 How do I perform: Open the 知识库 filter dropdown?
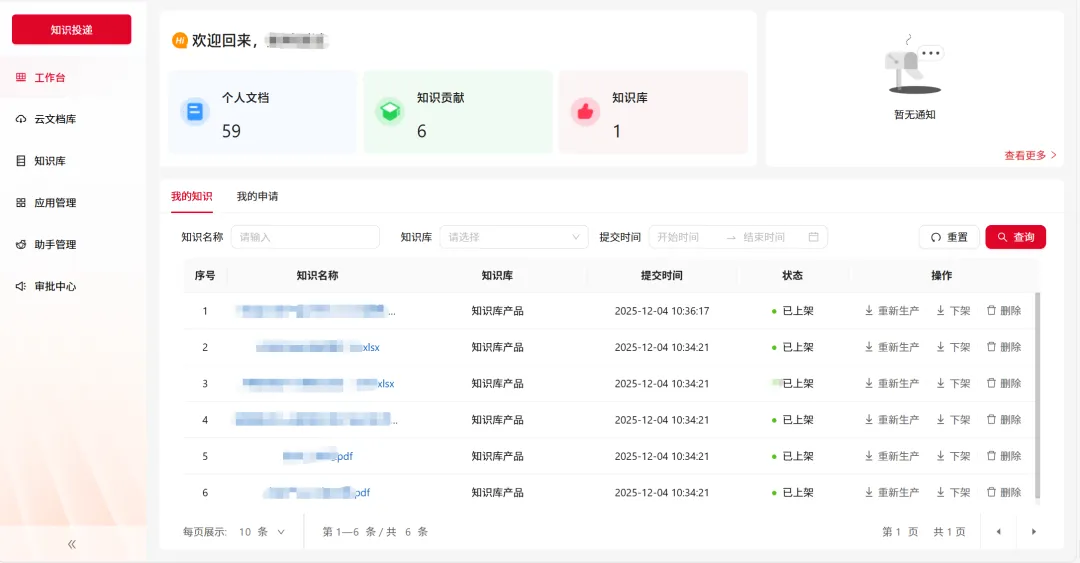(514, 237)
